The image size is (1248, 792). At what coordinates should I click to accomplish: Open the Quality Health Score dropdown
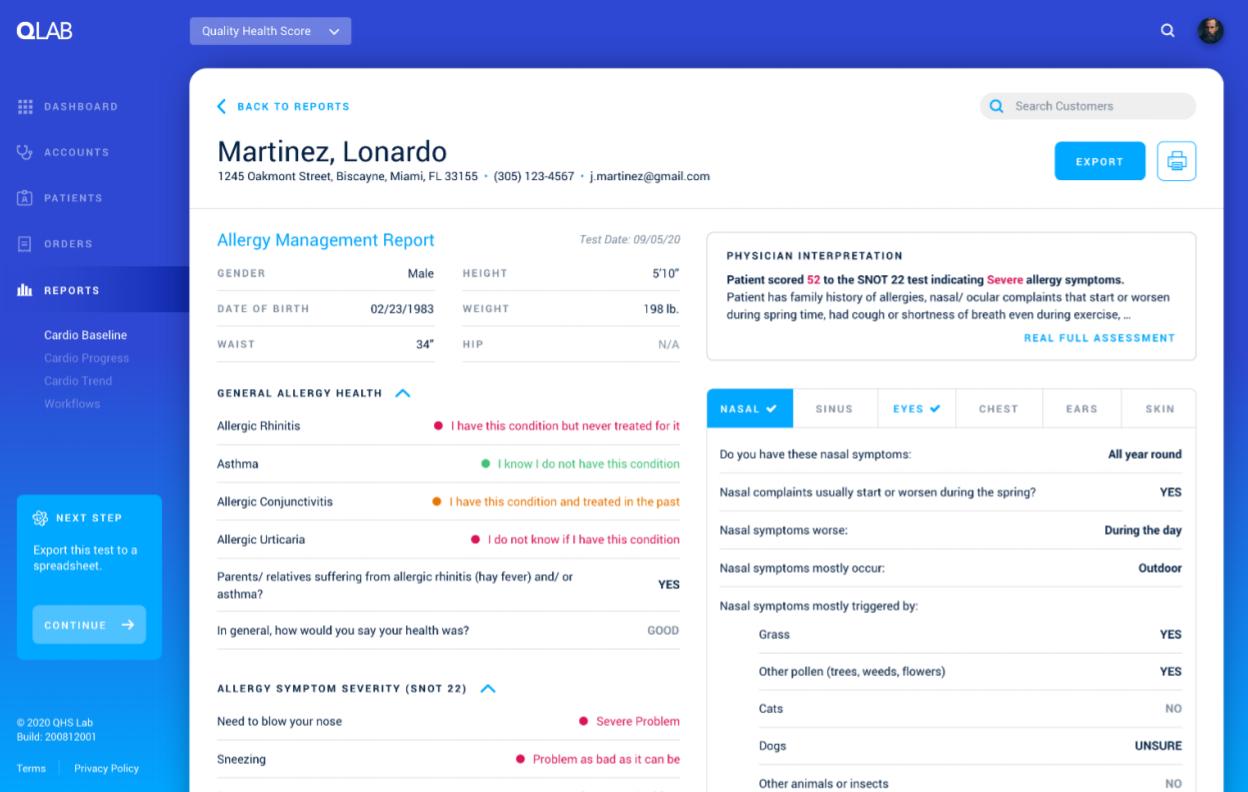point(270,31)
